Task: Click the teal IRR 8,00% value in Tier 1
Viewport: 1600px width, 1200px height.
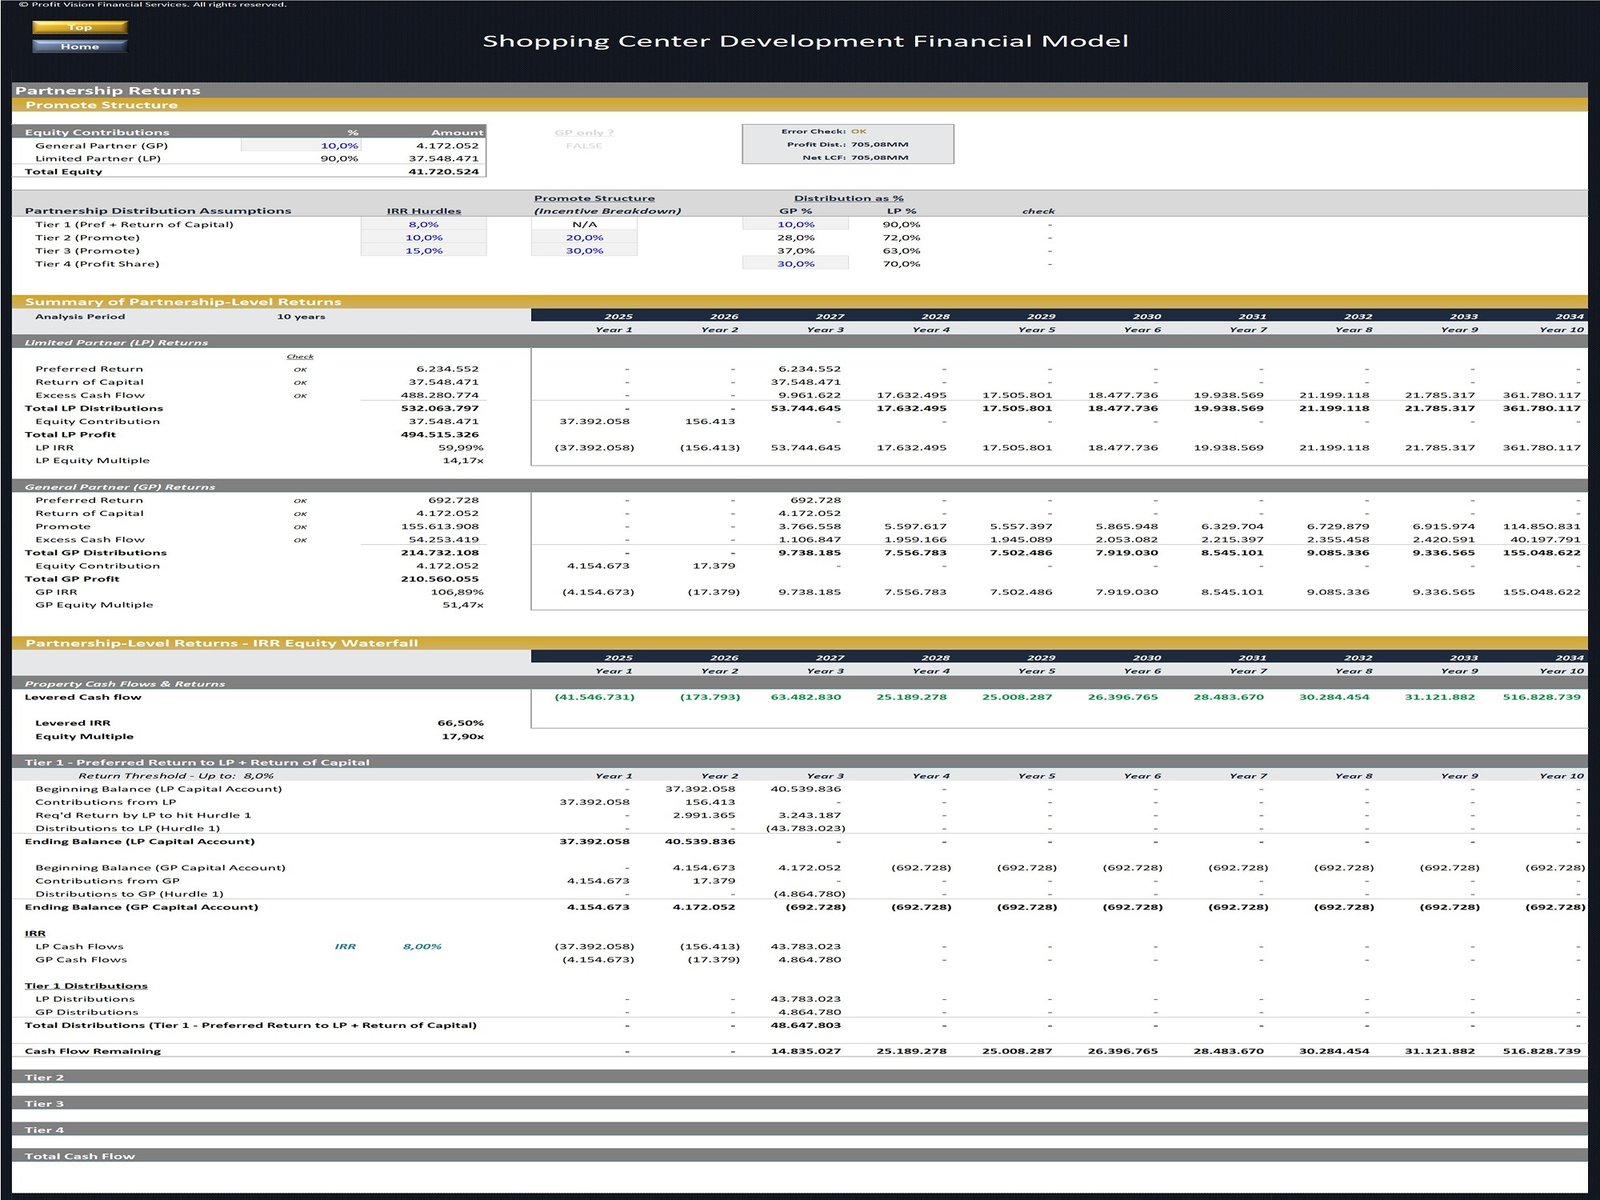Action: click(x=422, y=946)
